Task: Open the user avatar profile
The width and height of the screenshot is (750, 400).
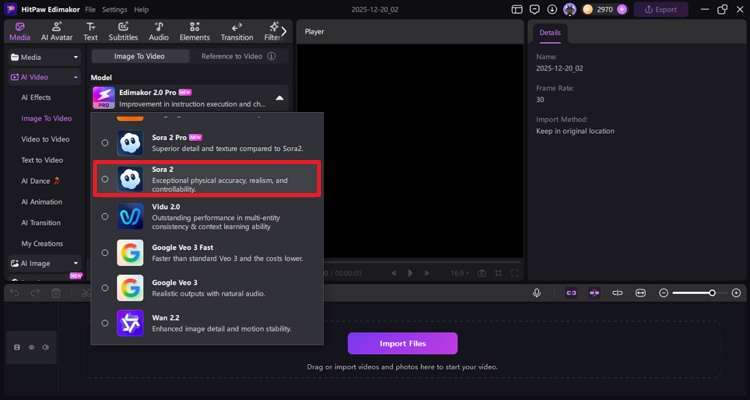Action: tap(570, 10)
